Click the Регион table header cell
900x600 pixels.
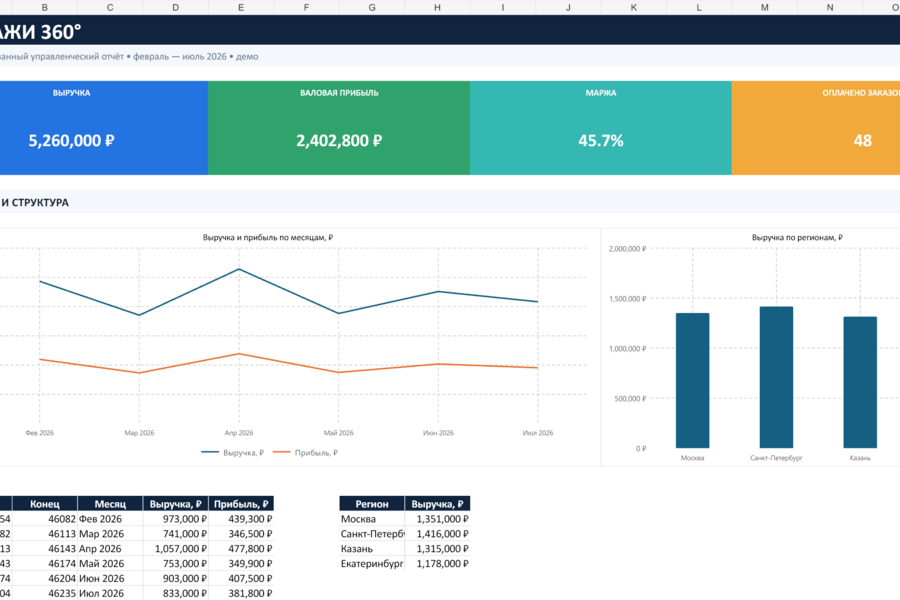point(372,504)
